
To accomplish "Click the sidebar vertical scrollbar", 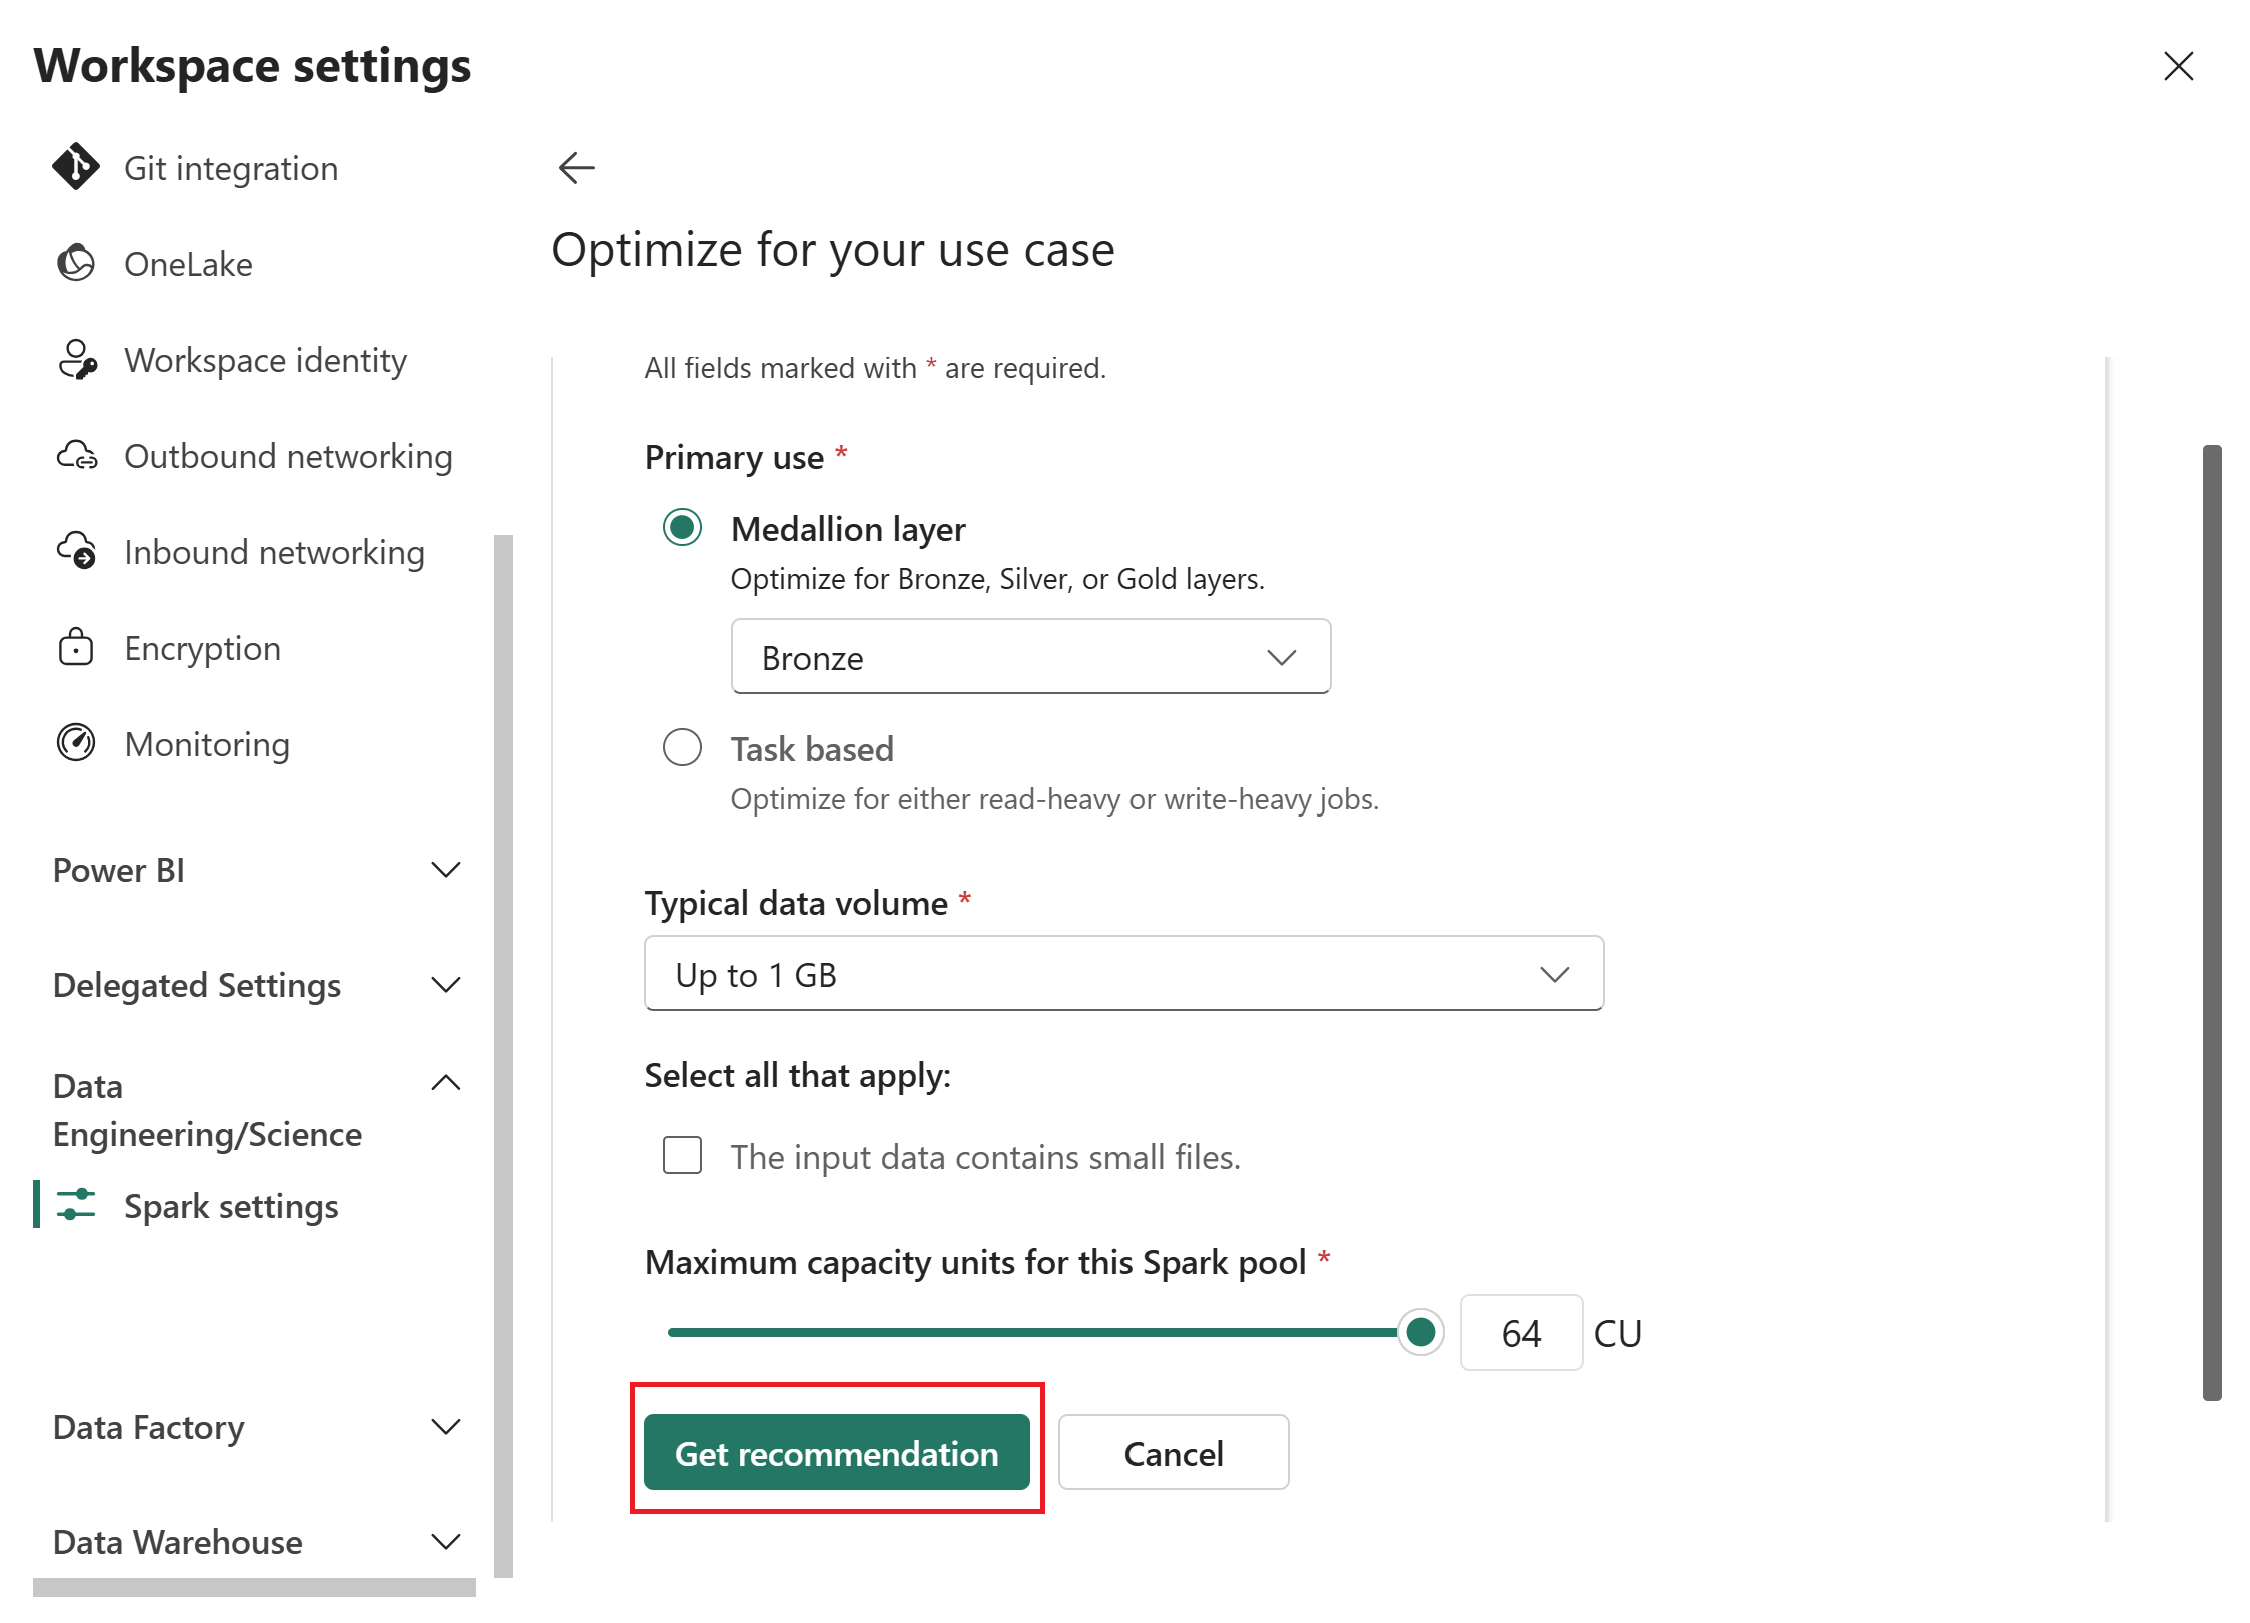I will click(503, 1056).
